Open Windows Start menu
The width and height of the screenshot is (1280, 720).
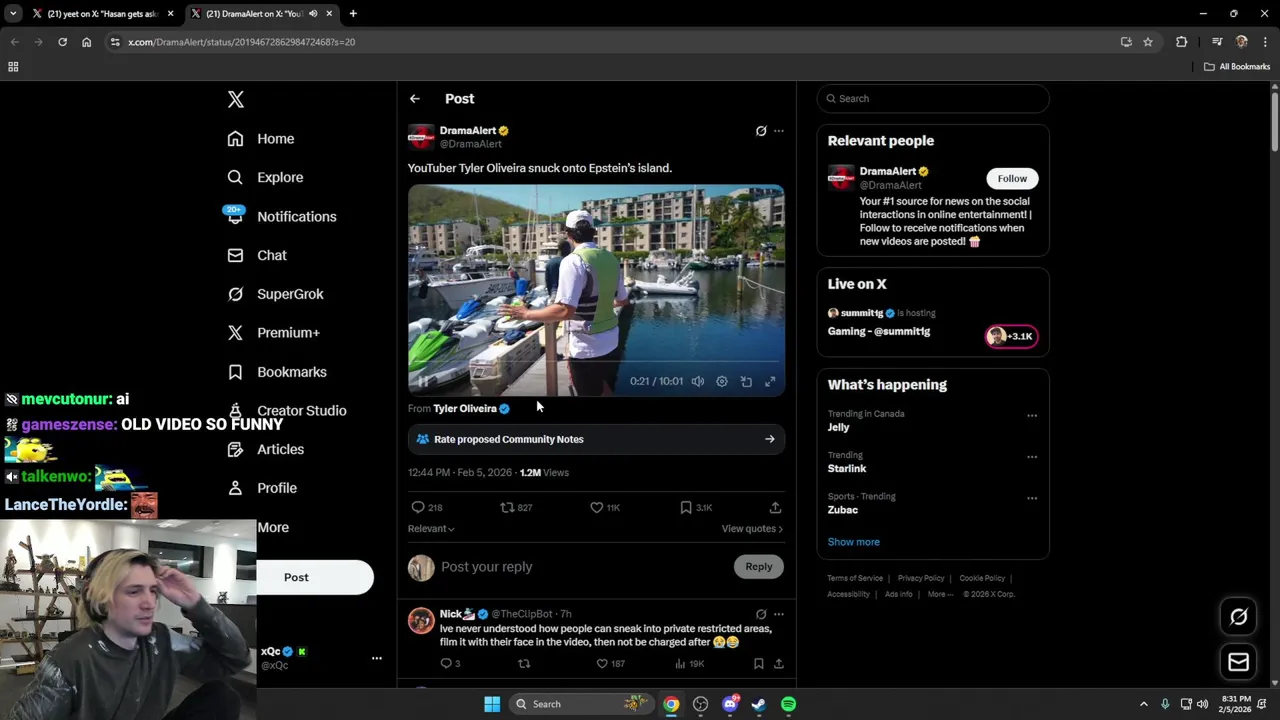(492, 704)
